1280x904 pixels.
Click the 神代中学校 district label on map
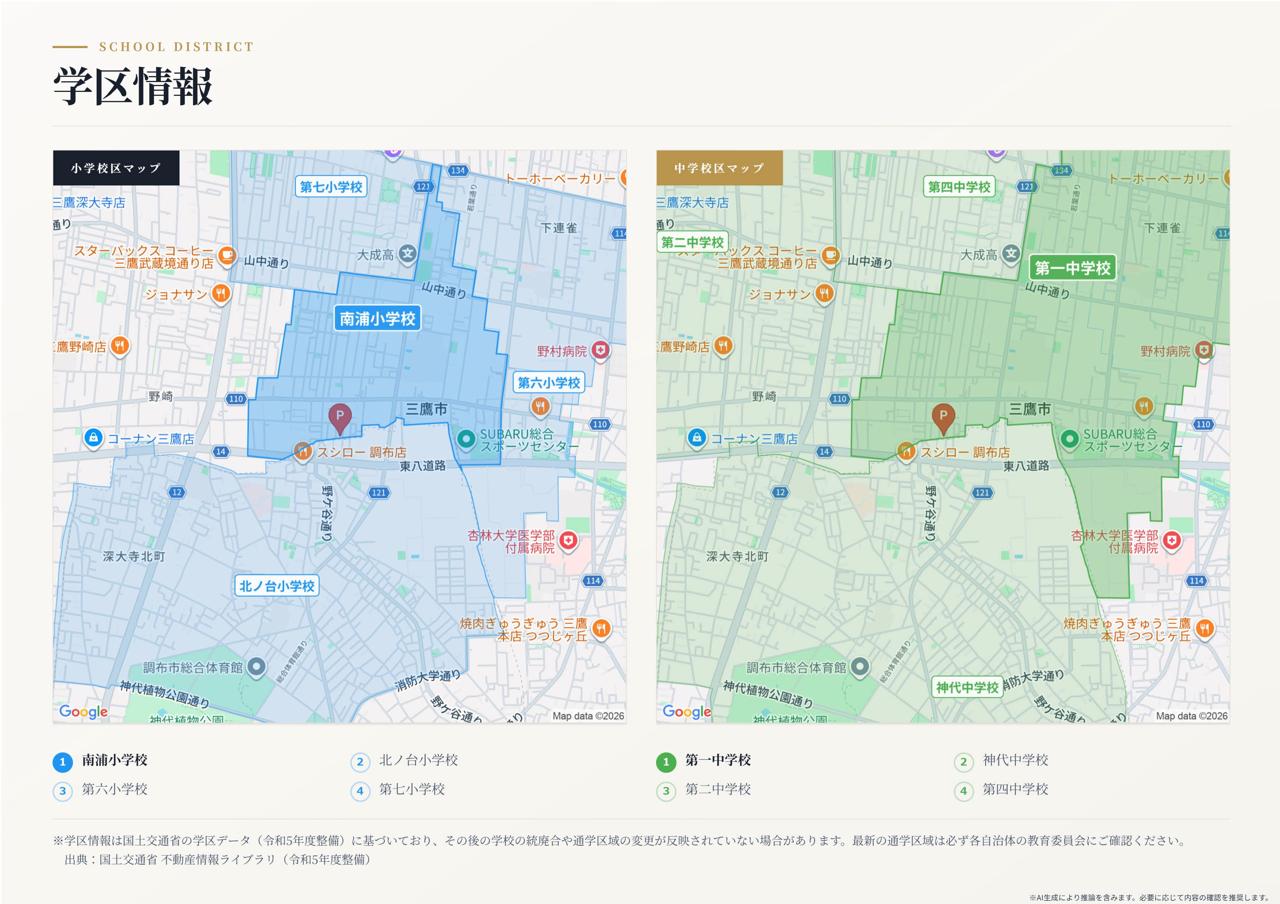point(967,687)
